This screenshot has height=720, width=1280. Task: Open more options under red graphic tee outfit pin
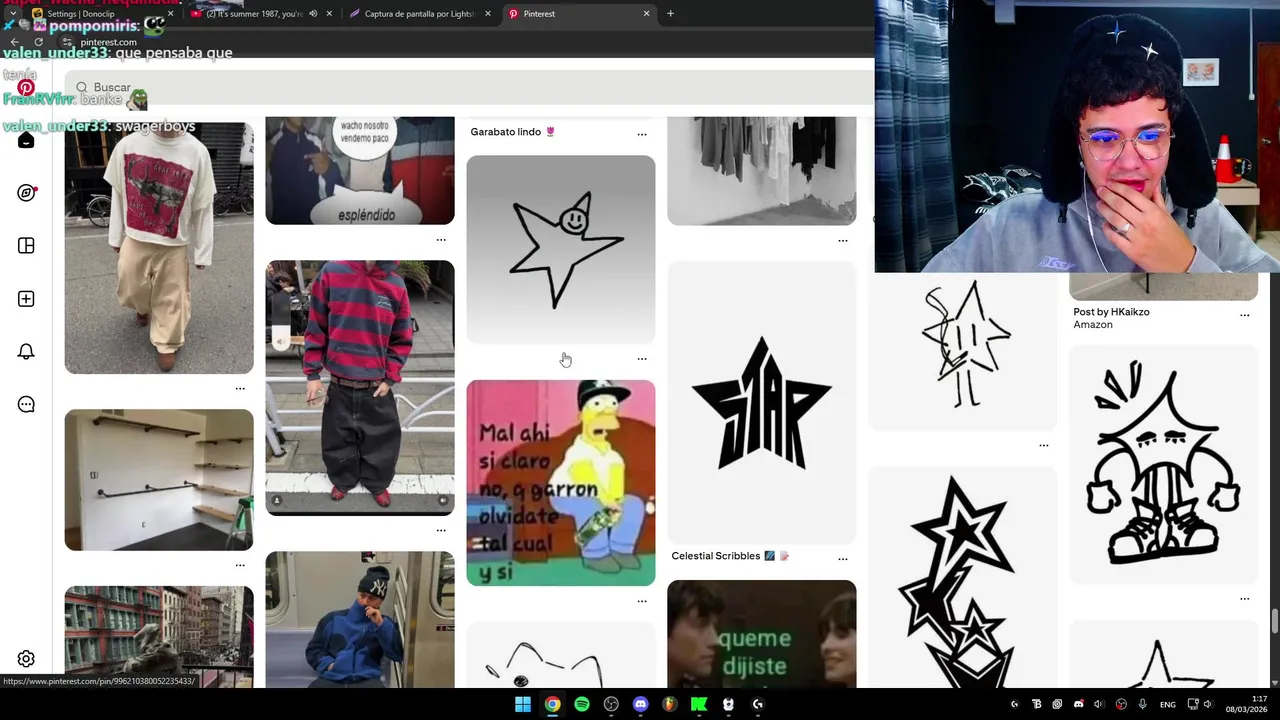240,388
